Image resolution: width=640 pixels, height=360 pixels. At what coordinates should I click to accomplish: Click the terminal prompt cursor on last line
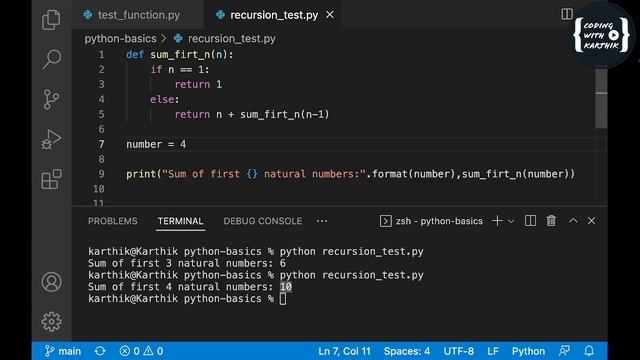click(x=283, y=299)
